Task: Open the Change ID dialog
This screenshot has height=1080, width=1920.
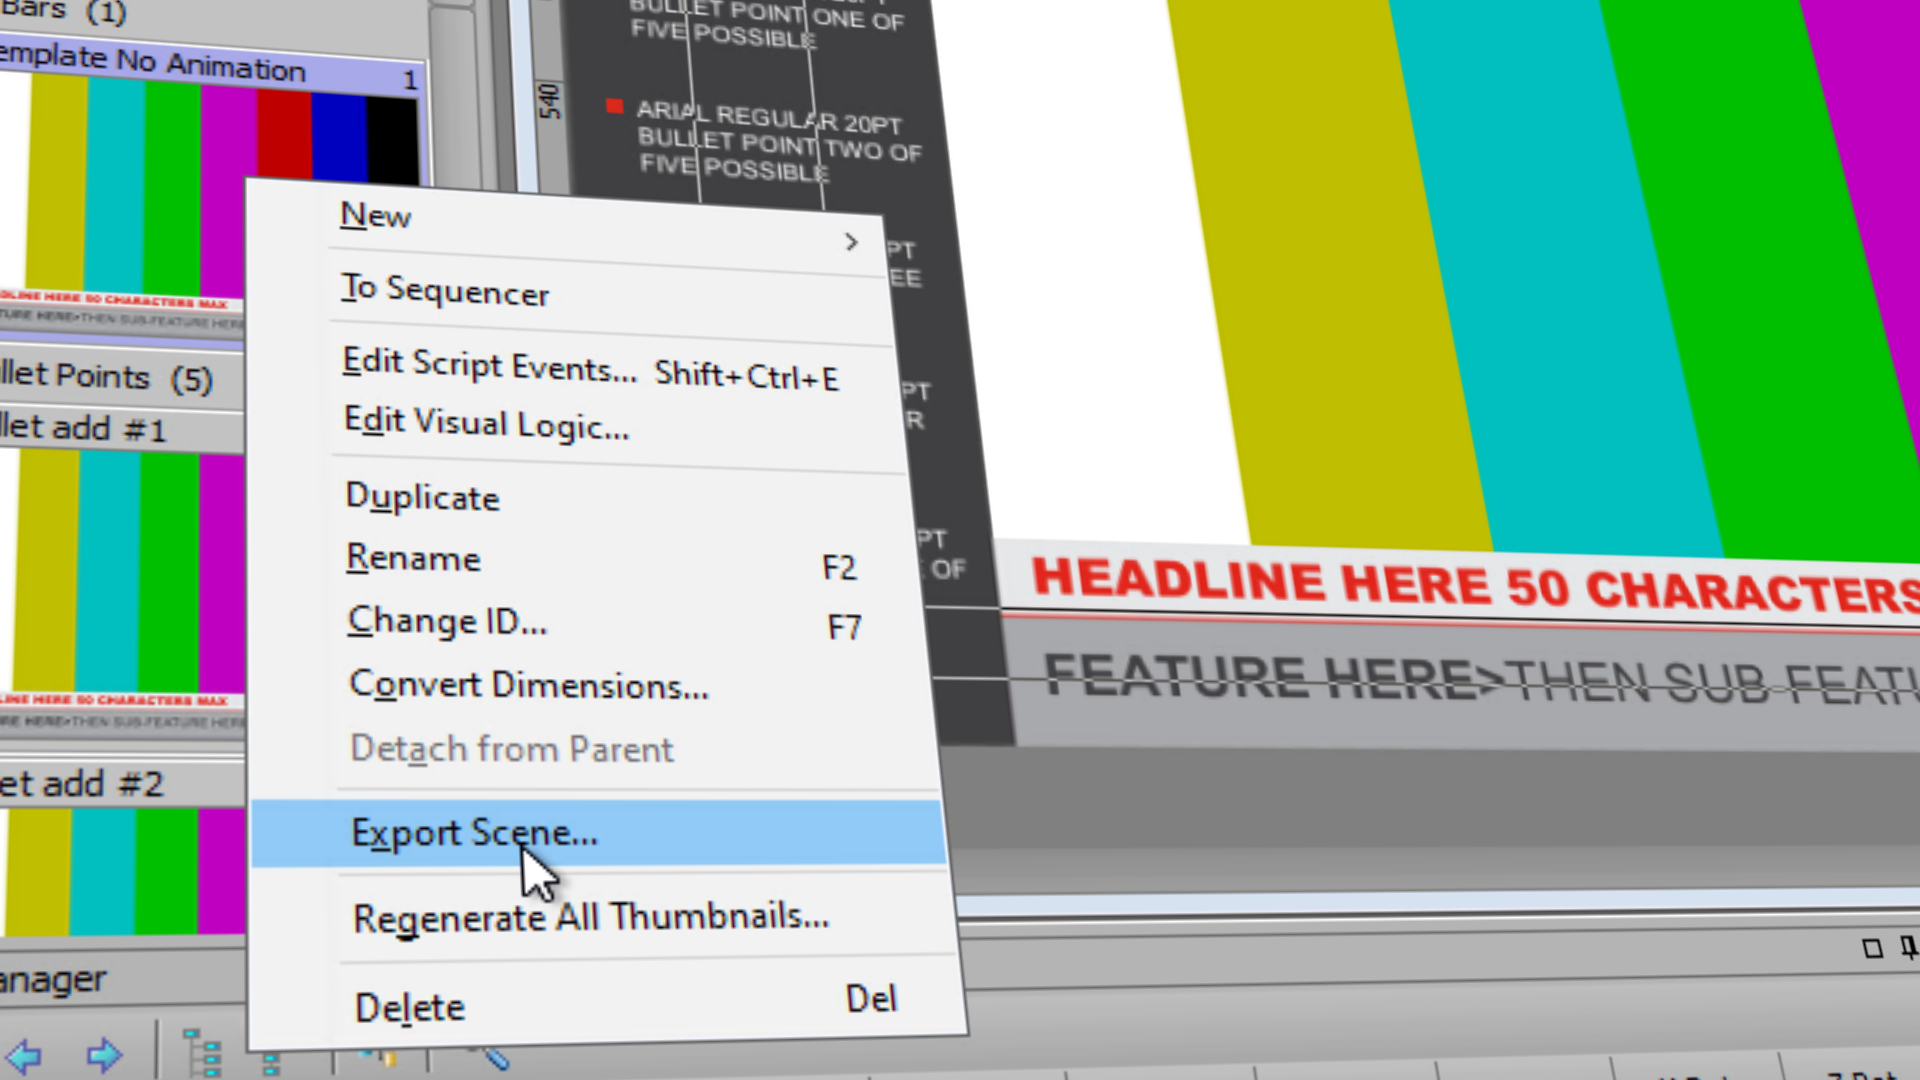Action: (447, 620)
